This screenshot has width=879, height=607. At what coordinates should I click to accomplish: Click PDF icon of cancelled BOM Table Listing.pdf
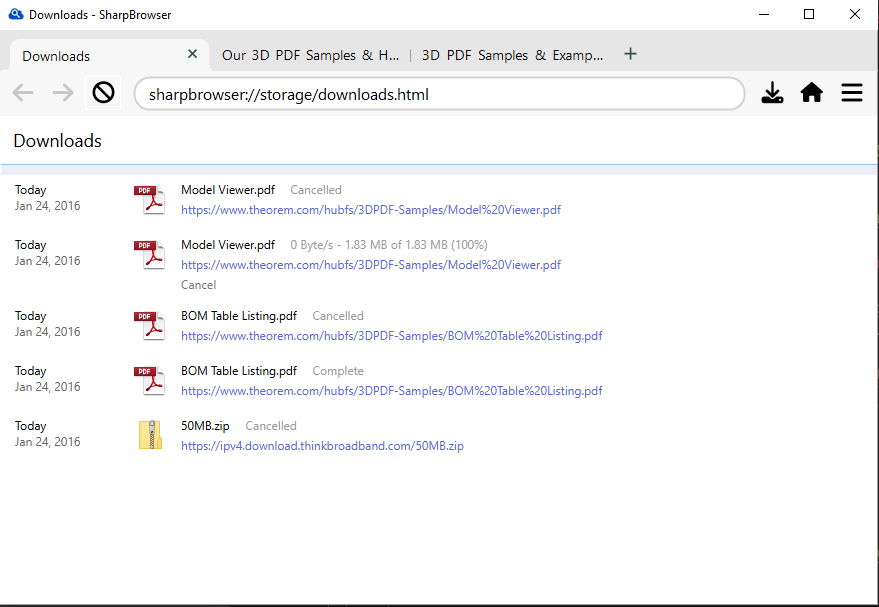[149, 326]
